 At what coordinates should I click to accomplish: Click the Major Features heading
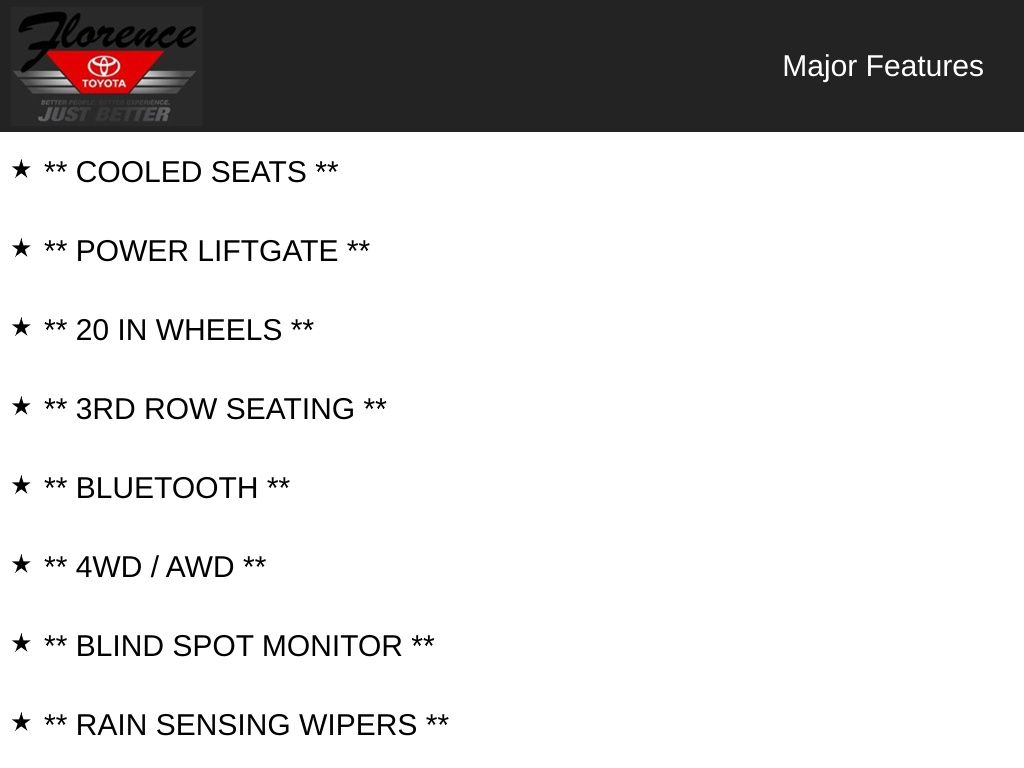coord(882,66)
